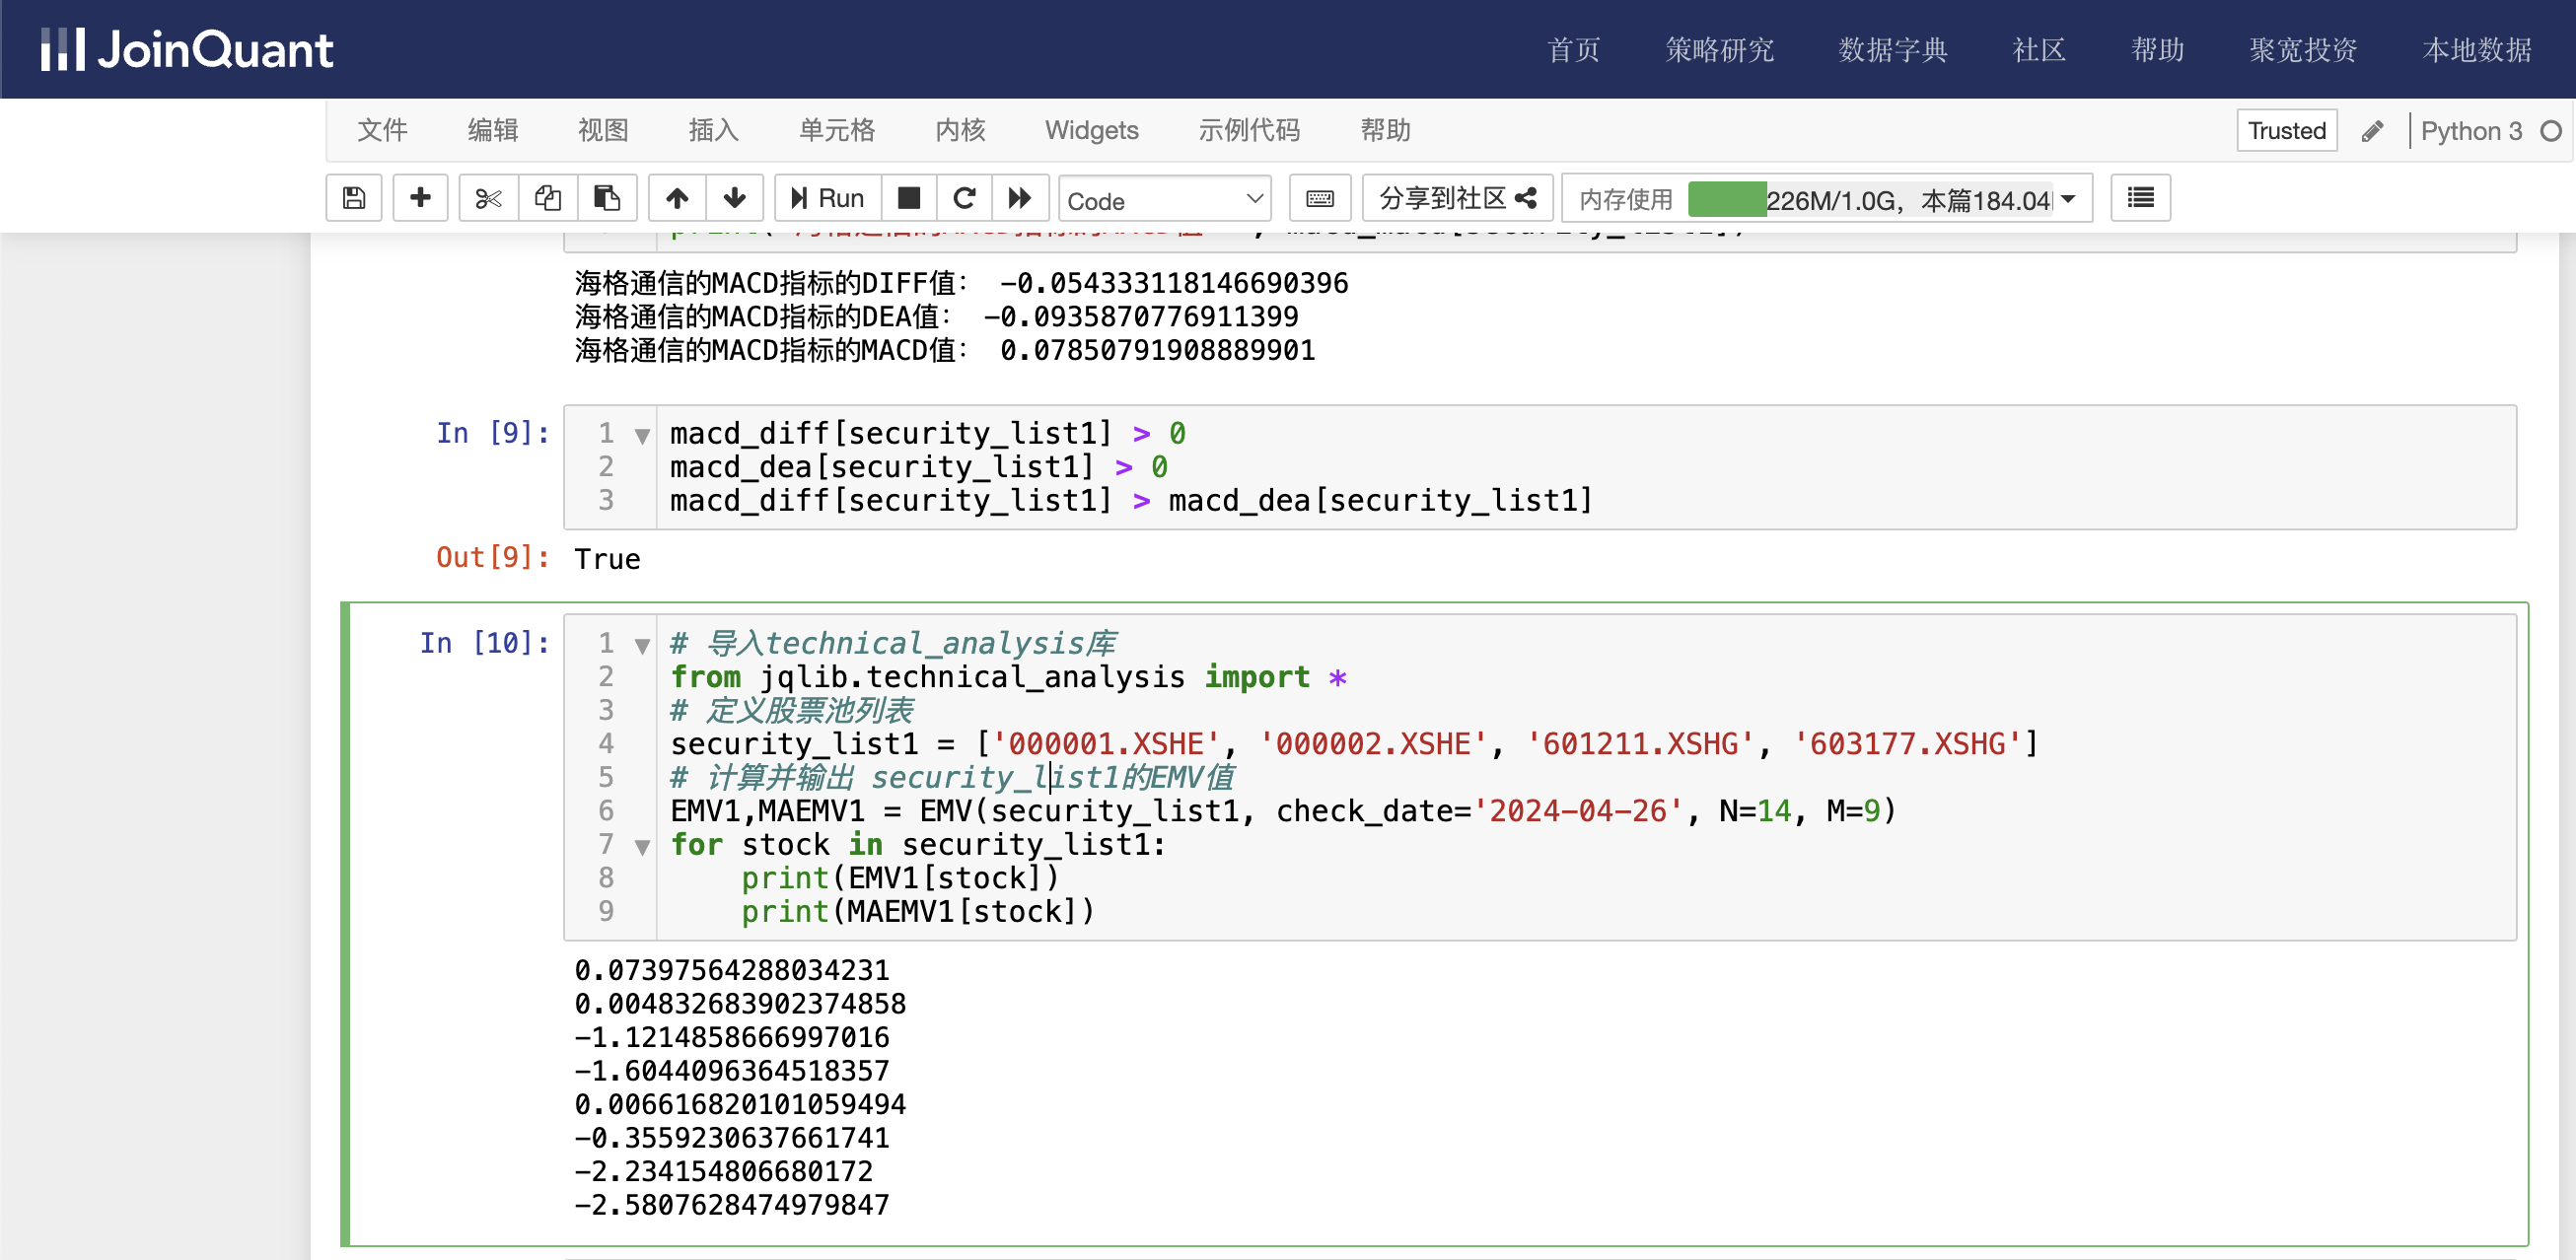Cut the selected cell with the scissors icon

click(488, 198)
